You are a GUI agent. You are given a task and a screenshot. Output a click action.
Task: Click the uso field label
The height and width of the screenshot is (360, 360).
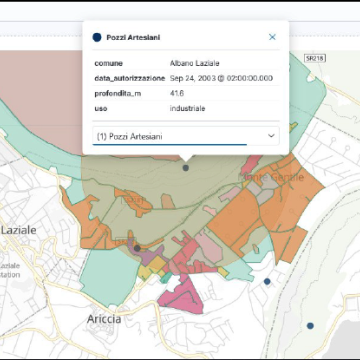pyautogui.click(x=101, y=109)
